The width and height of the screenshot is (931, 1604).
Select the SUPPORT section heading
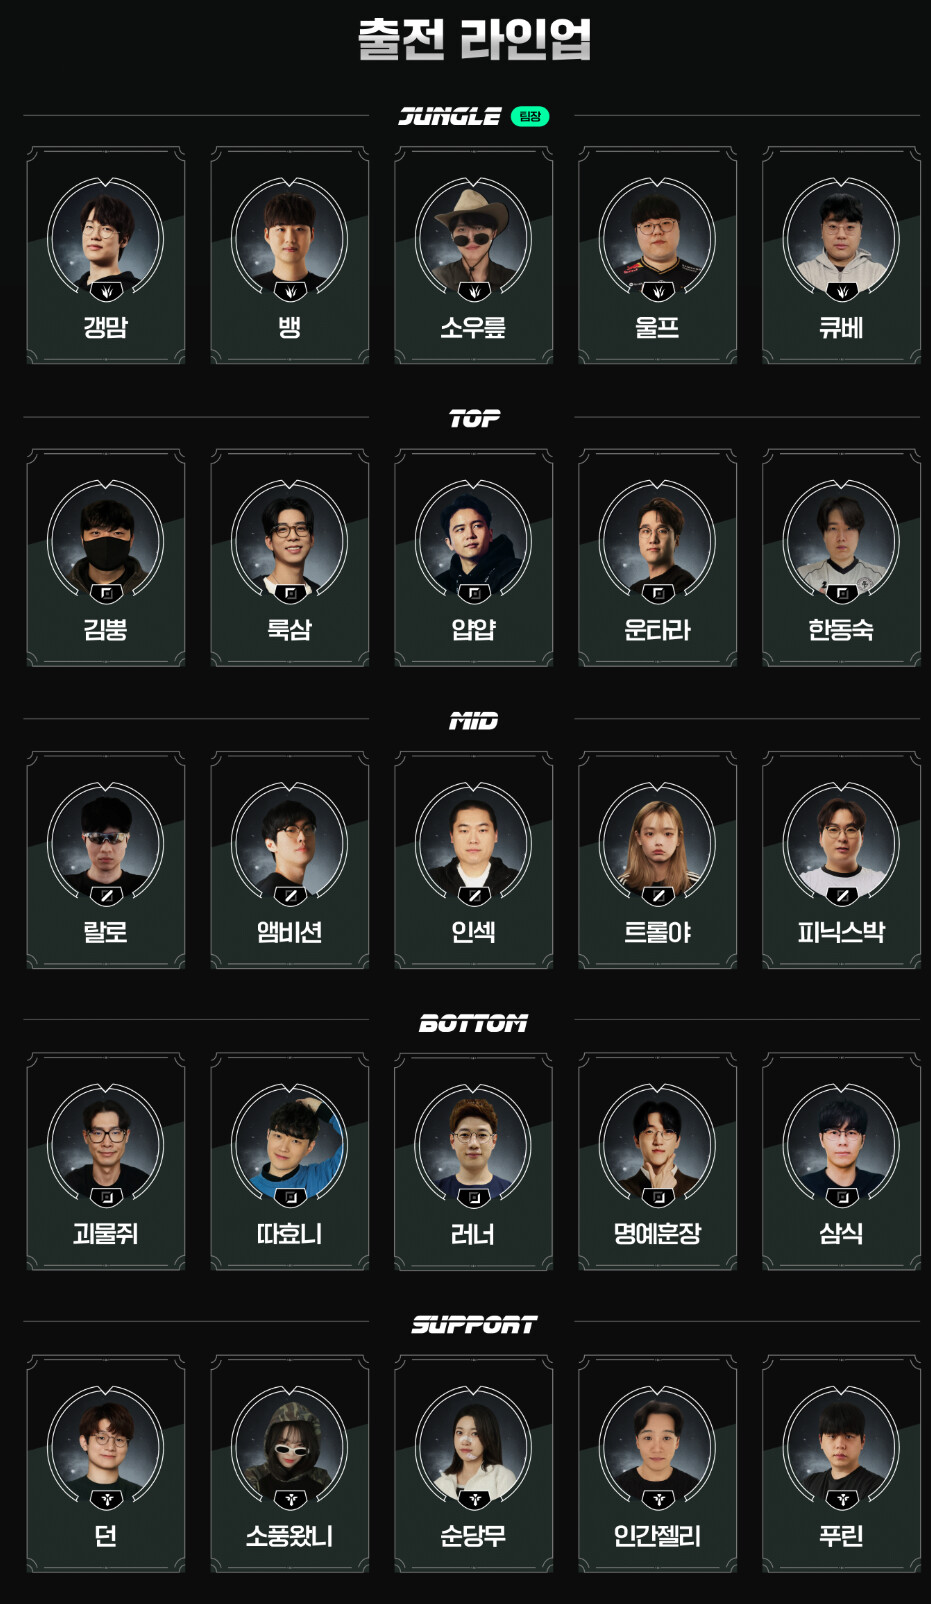point(474,1324)
